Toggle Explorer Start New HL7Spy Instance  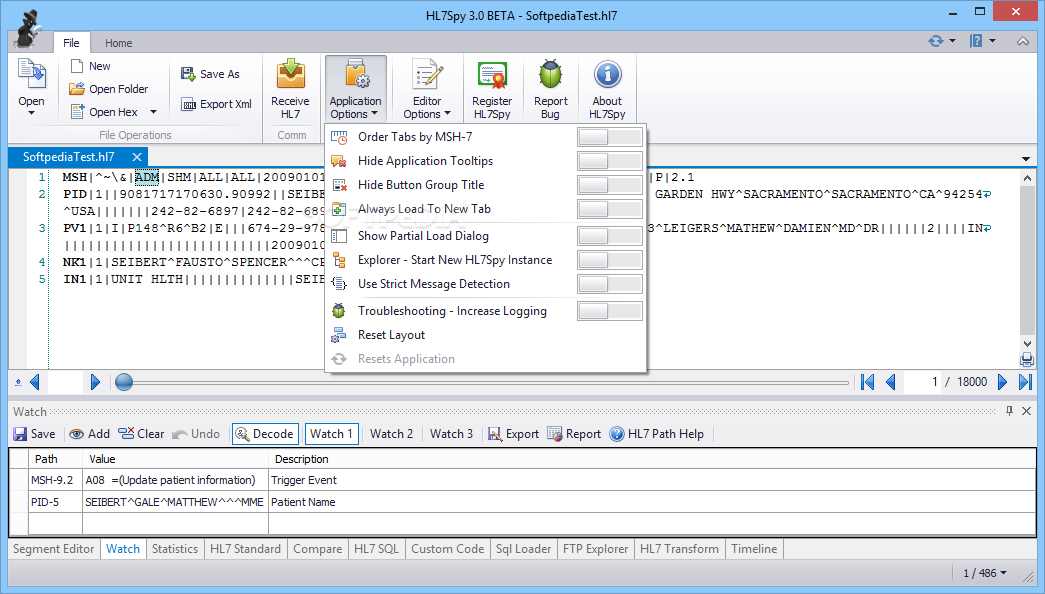(609, 260)
